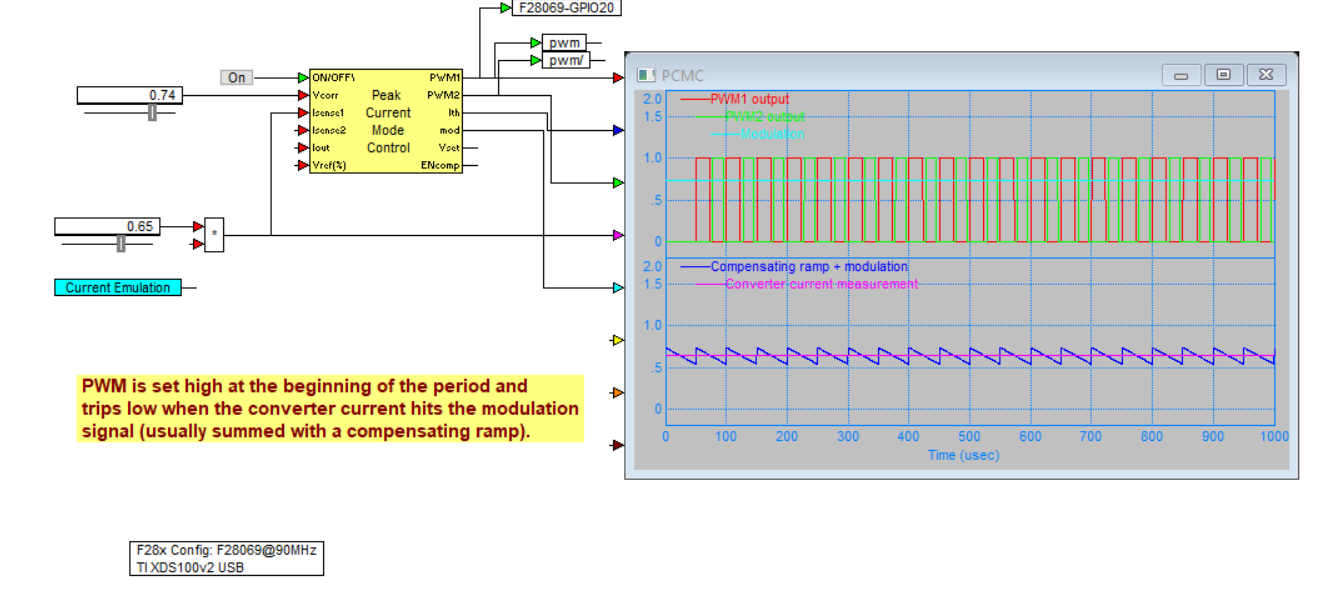Click the ON/OFF input pin of the controller block
This screenshot has height=605, width=1333.
[x=303, y=77]
